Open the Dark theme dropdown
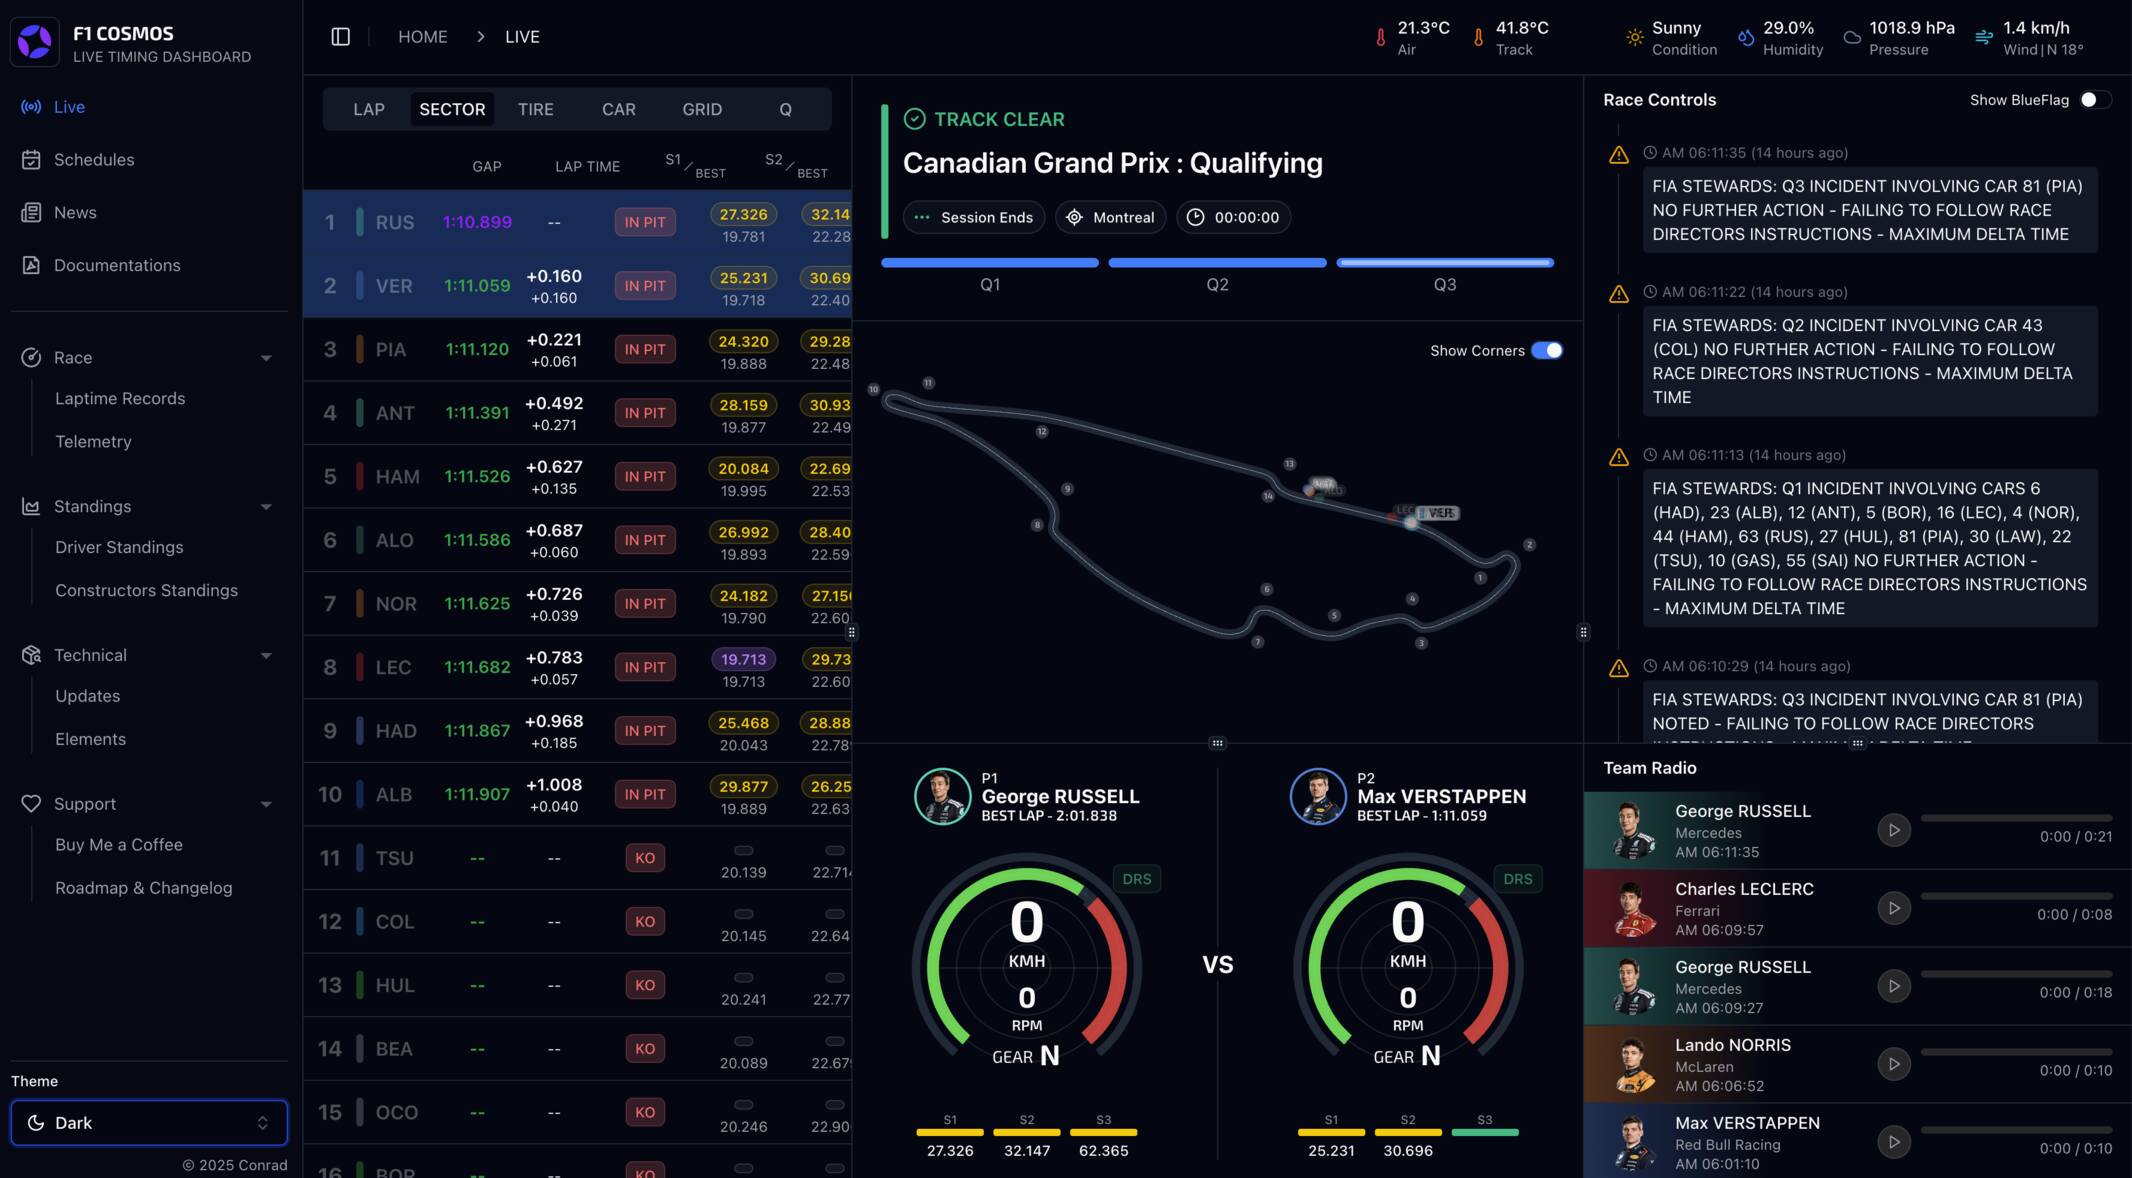Viewport: 2132px width, 1178px height. (149, 1123)
